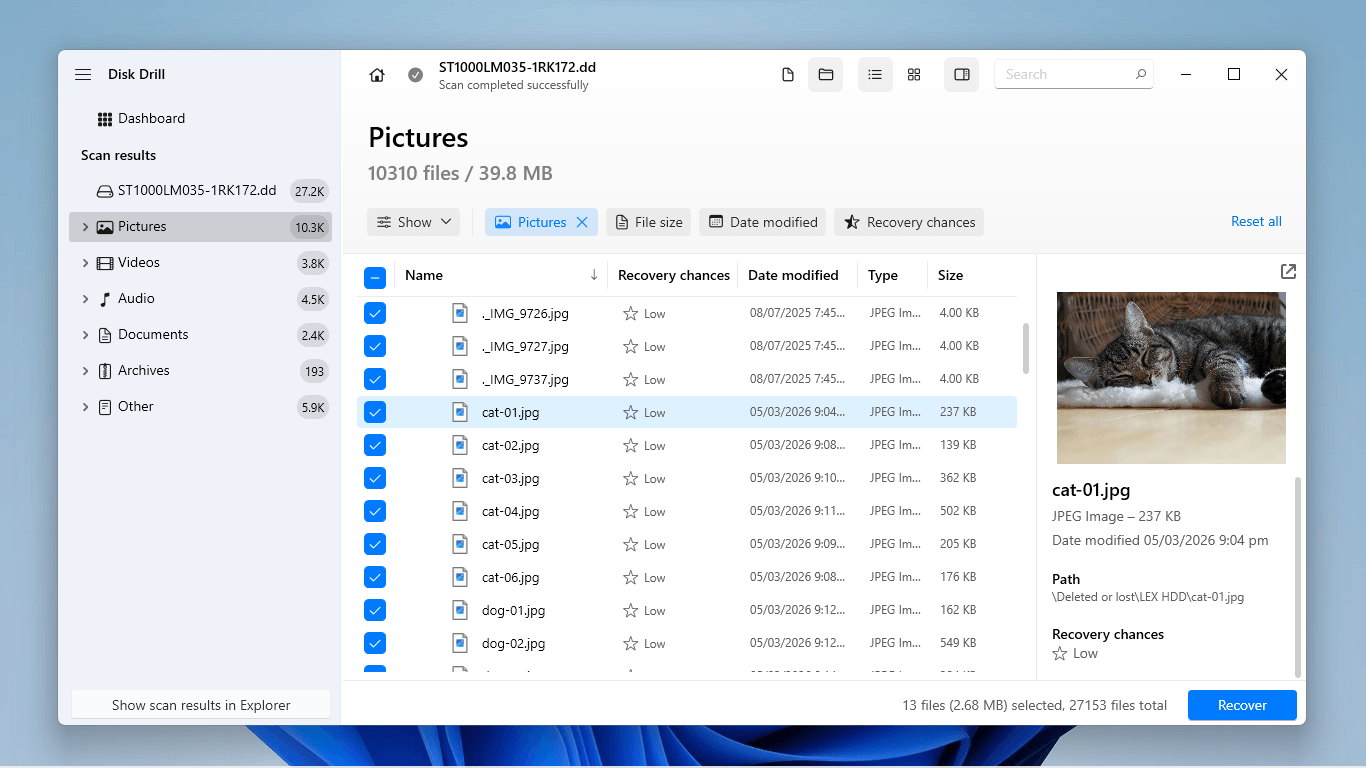Switch to file view document icon
The width and height of the screenshot is (1366, 768).
click(x=788, y=75)
